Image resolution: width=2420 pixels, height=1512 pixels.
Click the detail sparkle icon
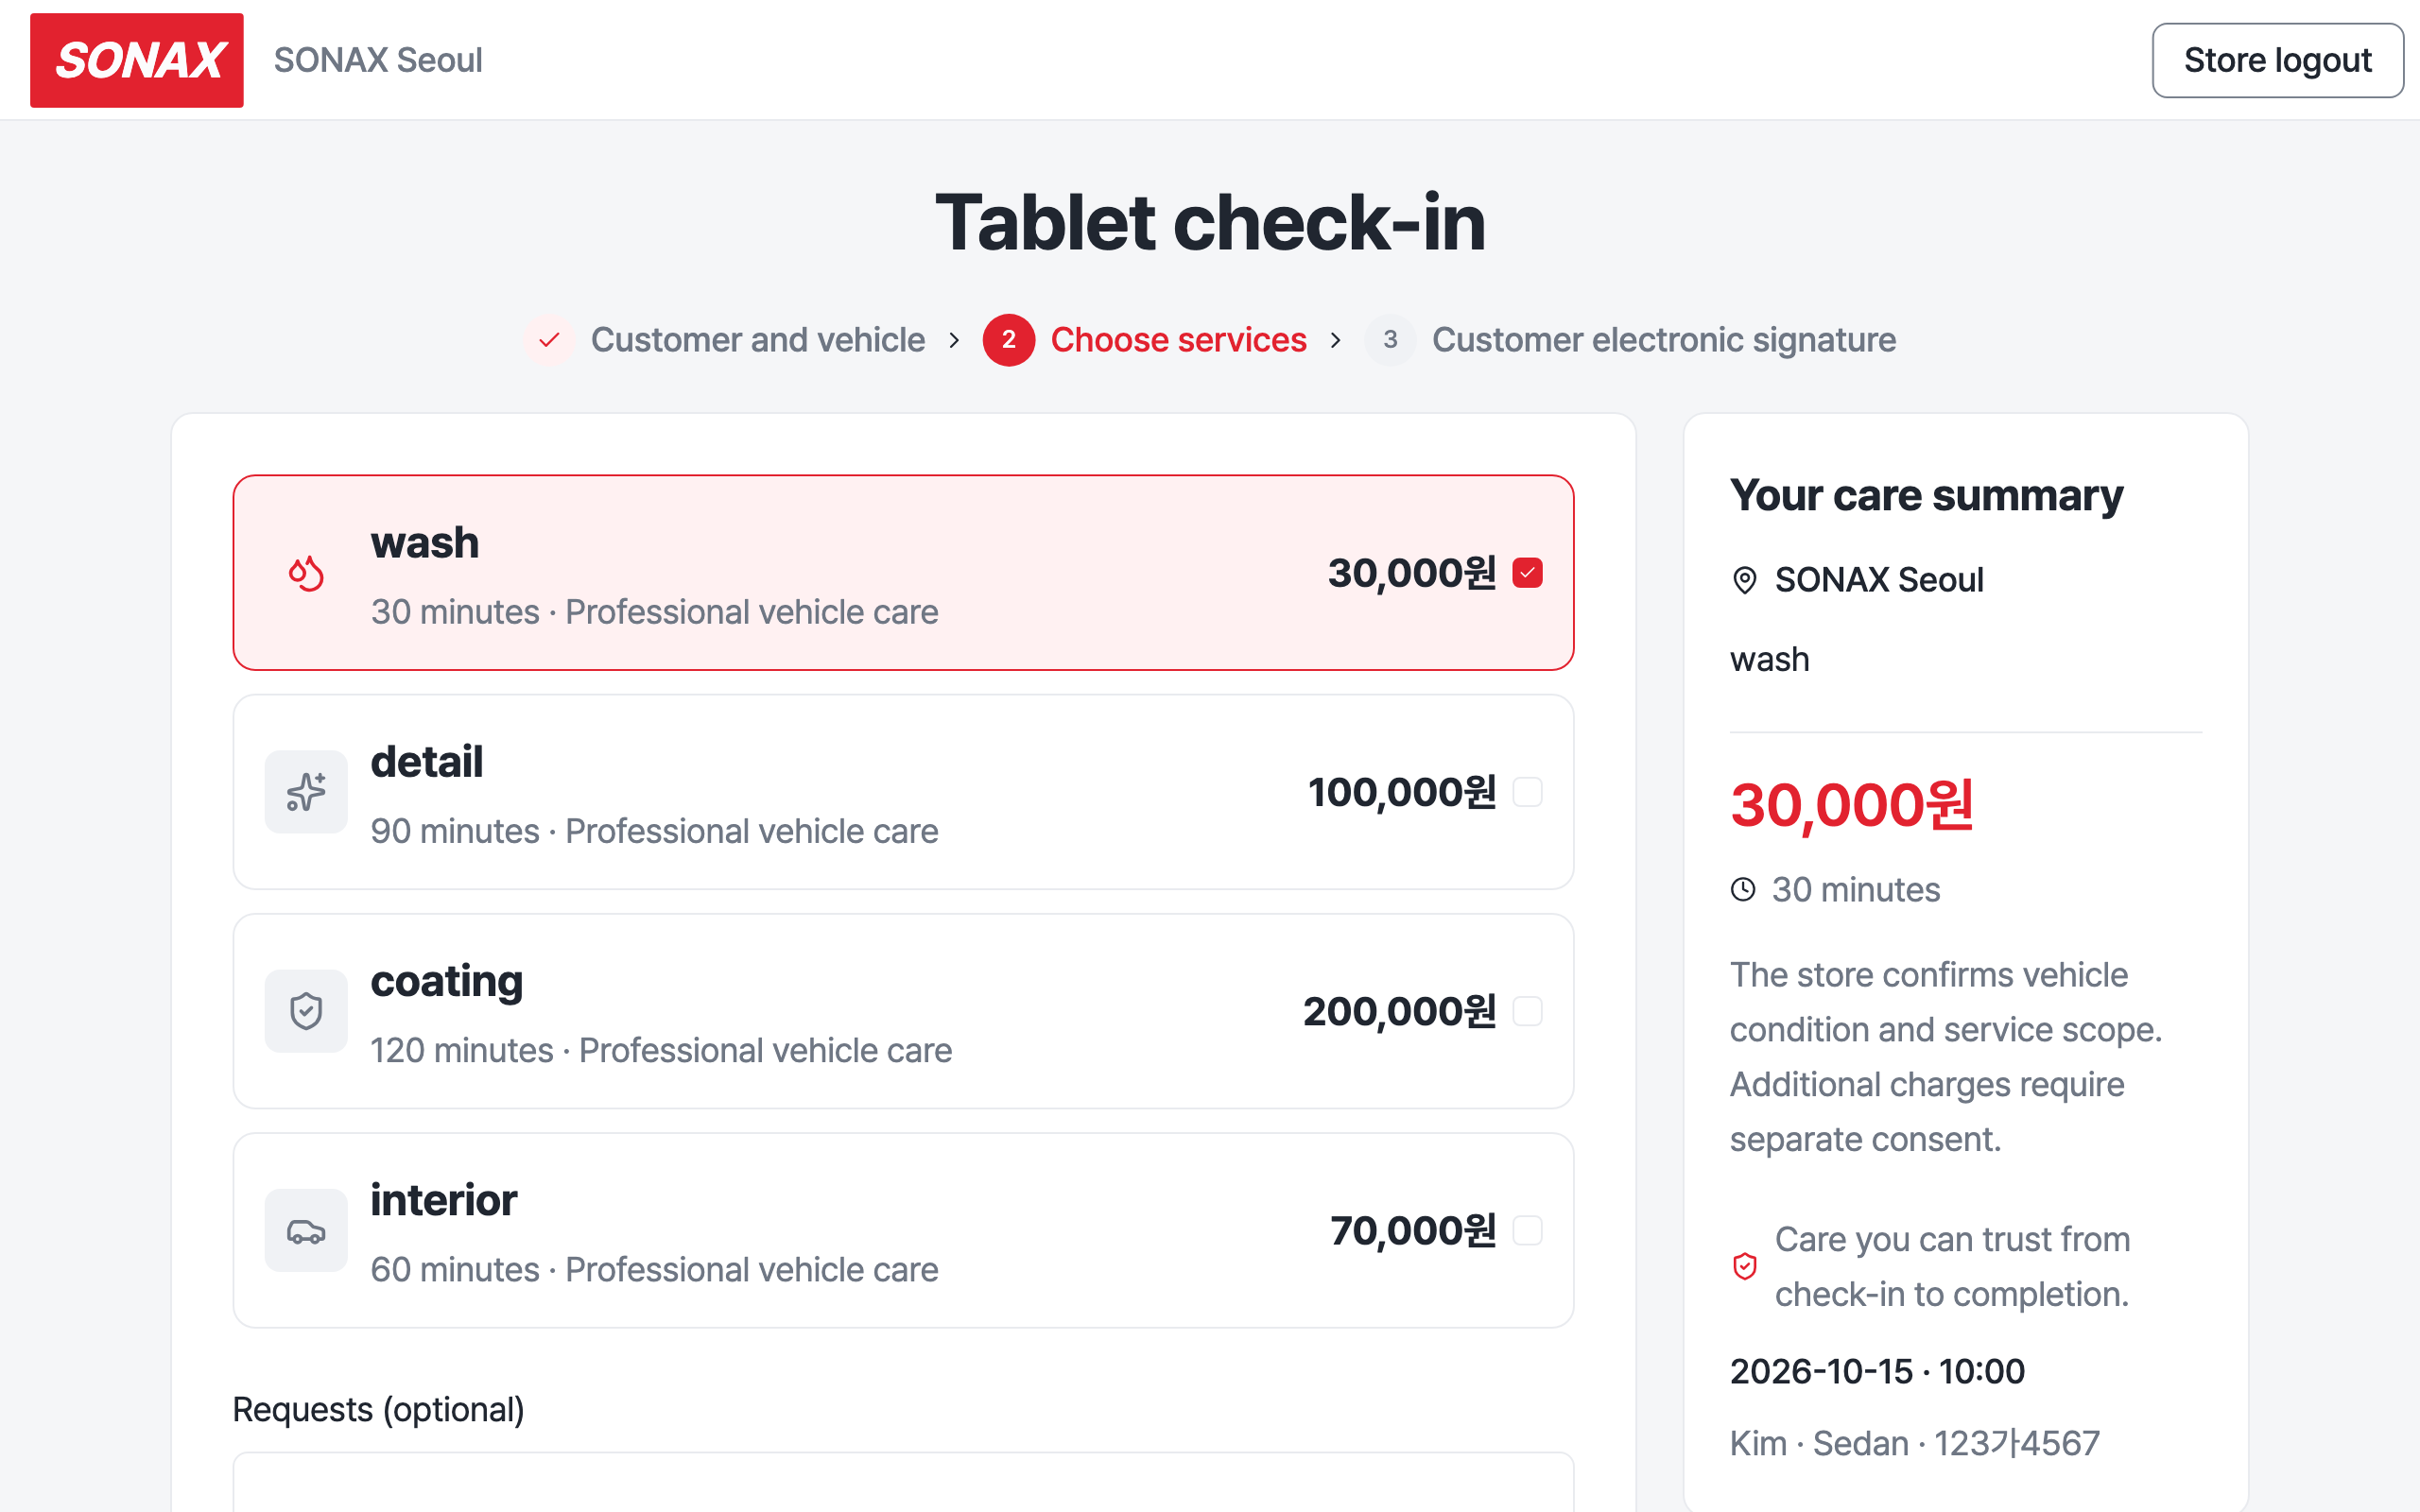point(306,792)
